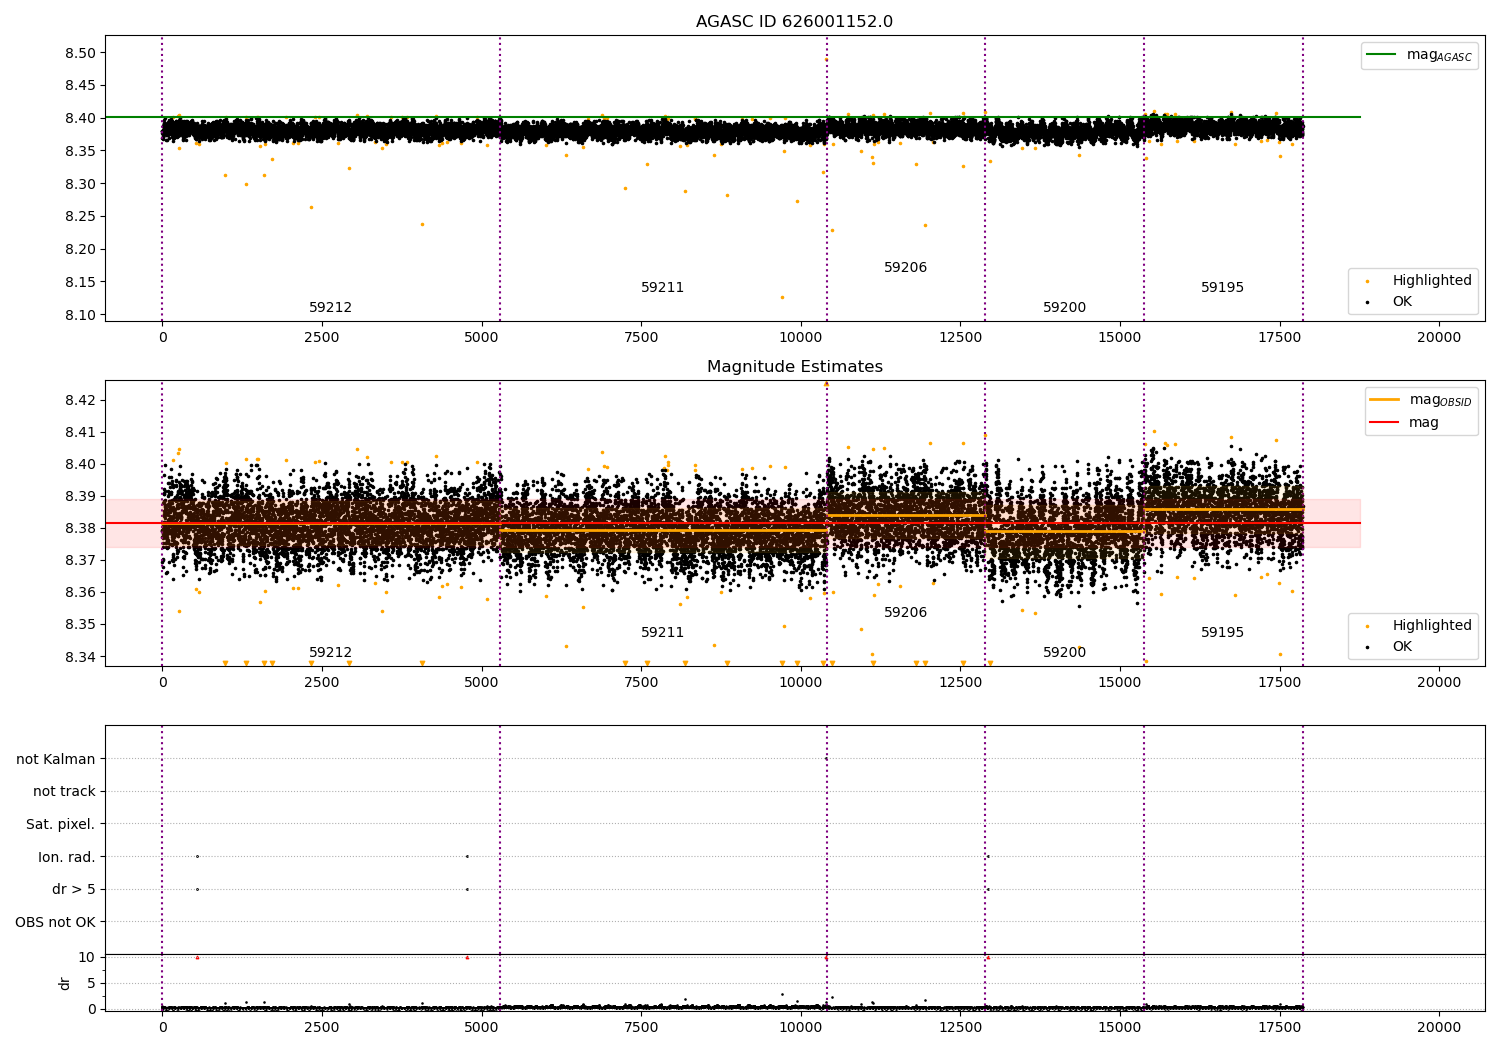1500x1050 pixels.
Task: Click the 'not Kalman' axis label
Action: (x=56, y=759)
